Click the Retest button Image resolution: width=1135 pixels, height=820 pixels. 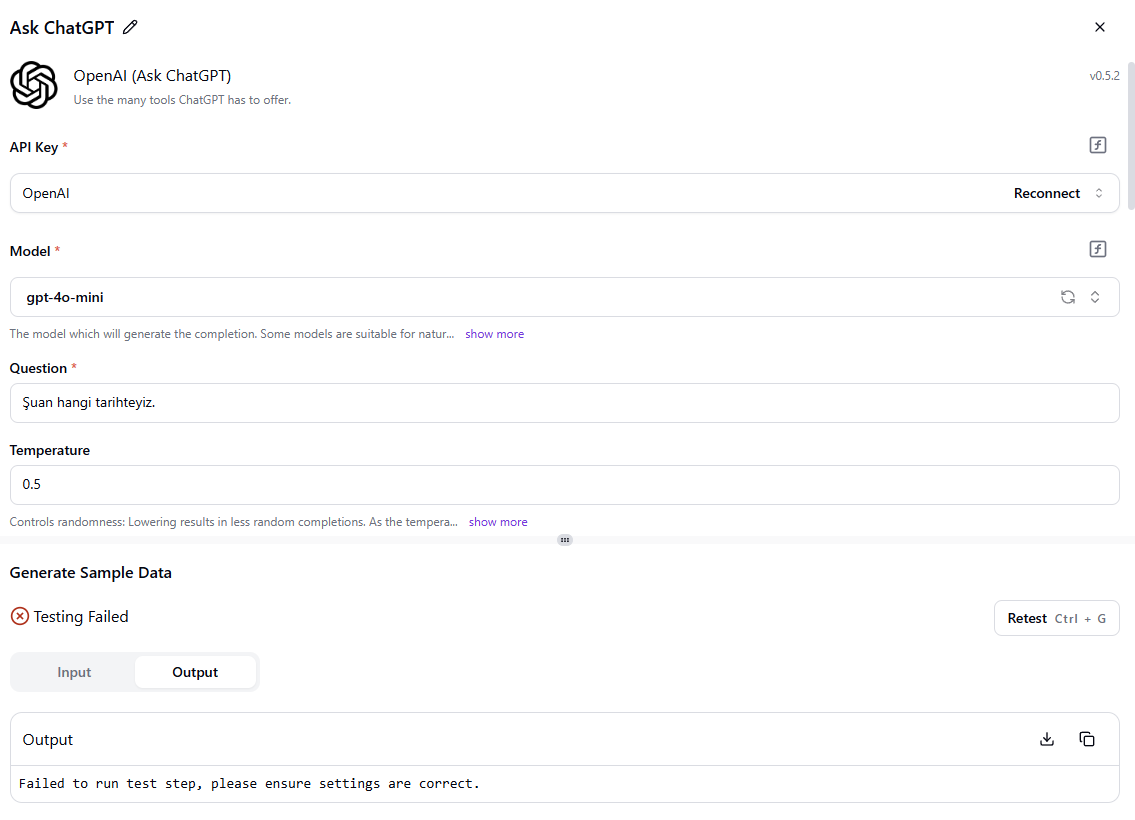pyautogui.click(x=1057, y=619)
